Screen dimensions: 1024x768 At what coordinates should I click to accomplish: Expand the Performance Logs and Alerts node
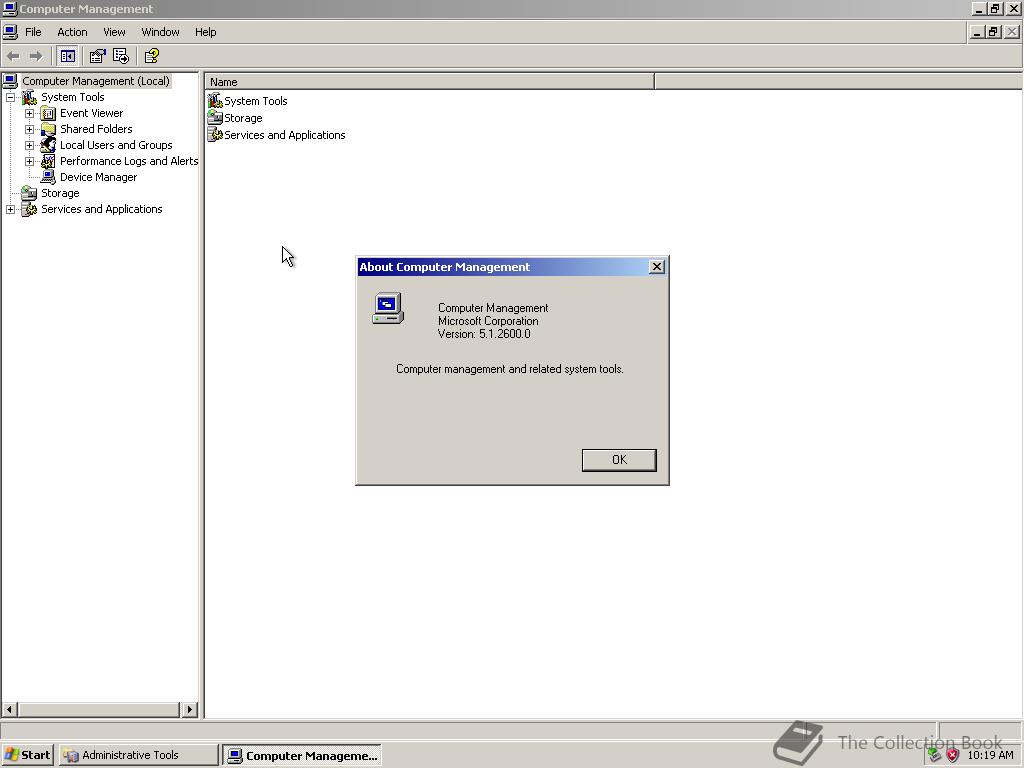pos(29,161)
